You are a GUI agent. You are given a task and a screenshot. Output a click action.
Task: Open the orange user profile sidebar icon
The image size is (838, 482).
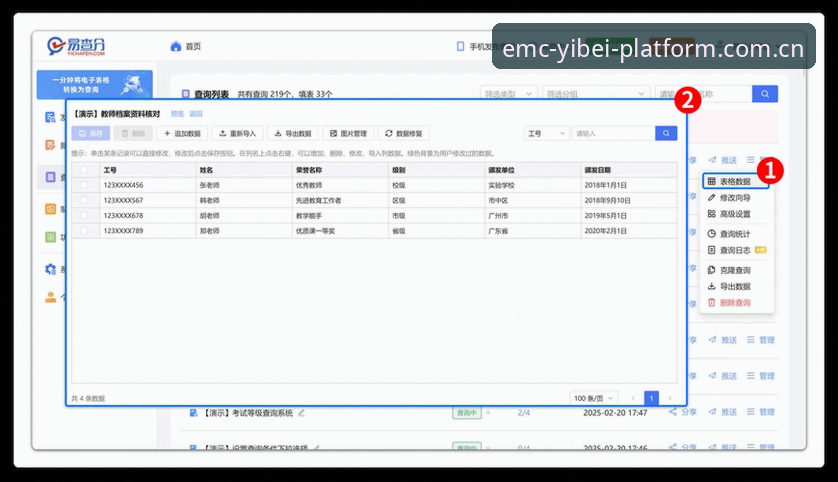point(50,297)
